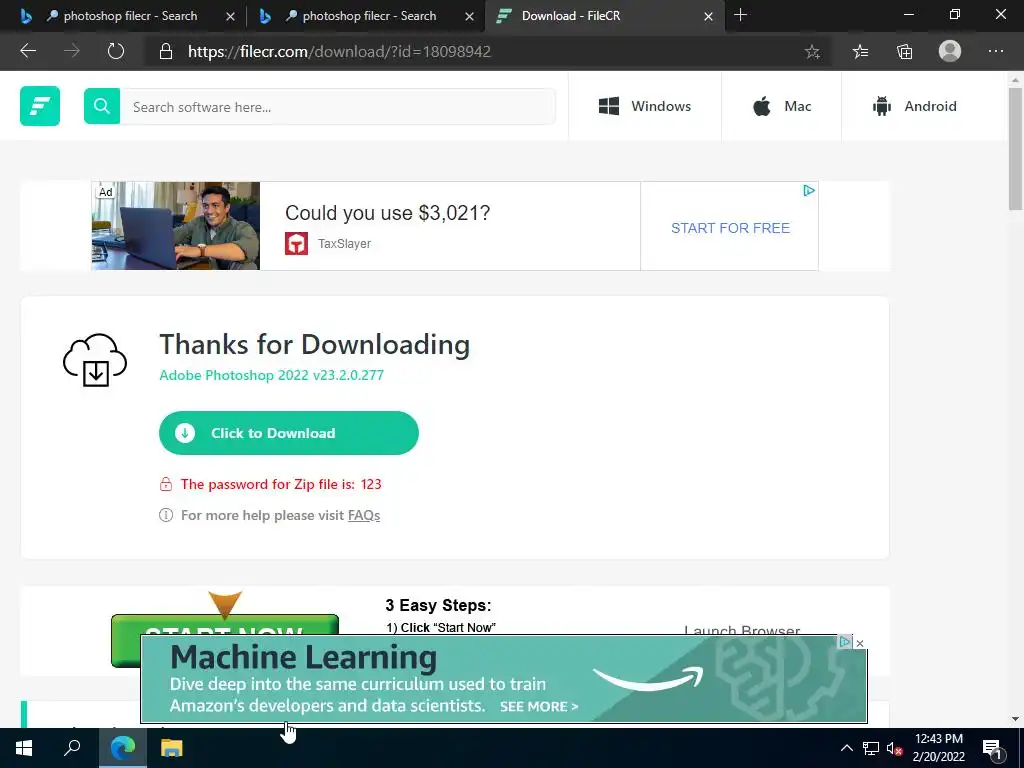Screen dimensions: 1024x768
Task: Open the Collections icon
Action: 904,52
